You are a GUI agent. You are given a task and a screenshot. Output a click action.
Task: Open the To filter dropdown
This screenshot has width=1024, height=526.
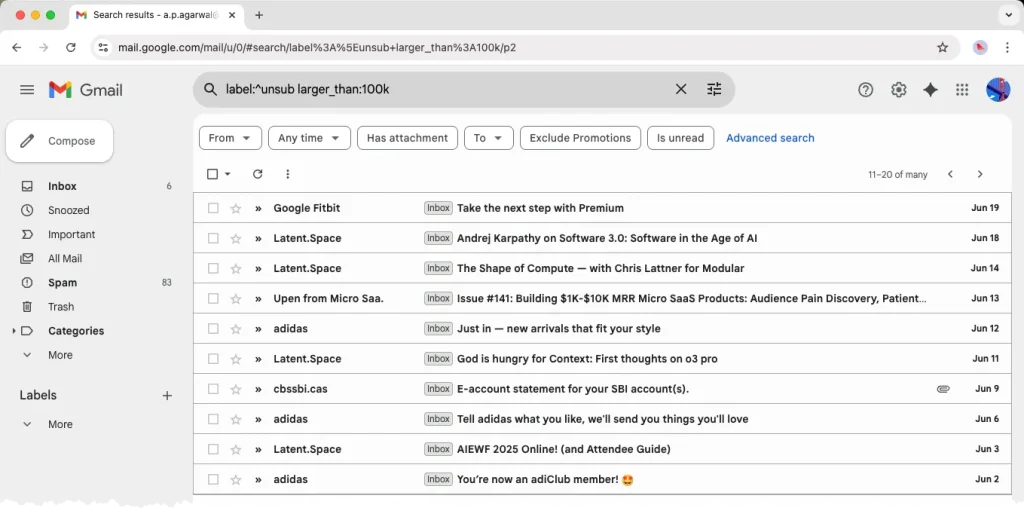(x=488, y=138)
